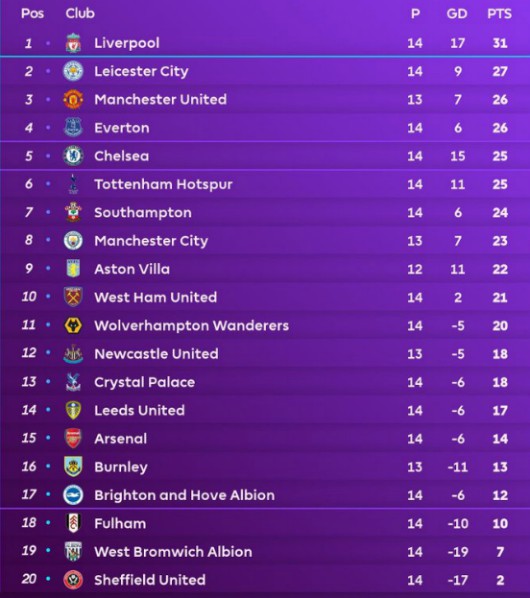
Task: Click the Liverpool club crest
Action: [x=73, y=43]
